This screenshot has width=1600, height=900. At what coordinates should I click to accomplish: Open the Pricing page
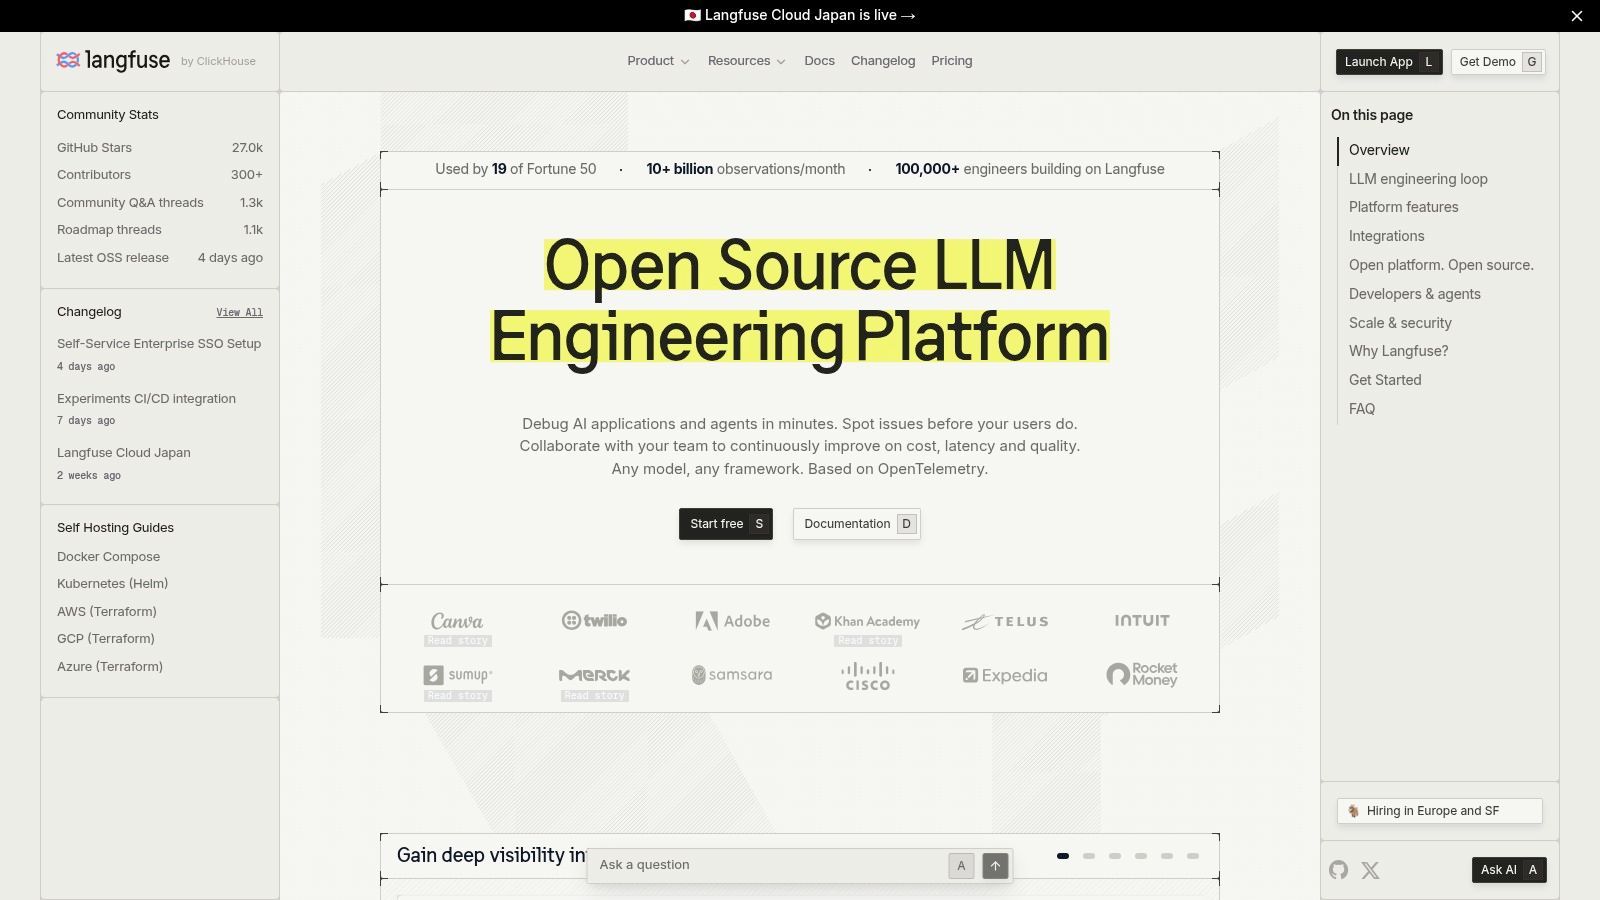coord(952,61)
